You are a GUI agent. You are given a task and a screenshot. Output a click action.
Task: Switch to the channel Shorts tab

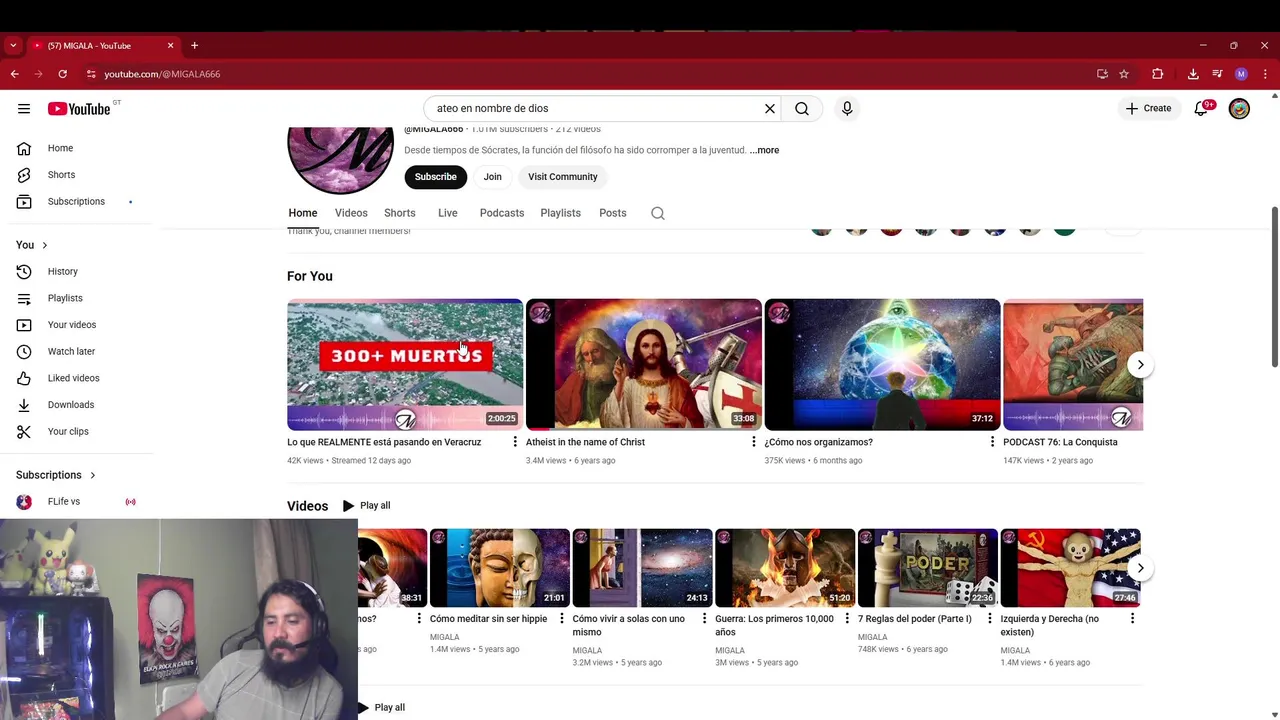coord(400,213)
